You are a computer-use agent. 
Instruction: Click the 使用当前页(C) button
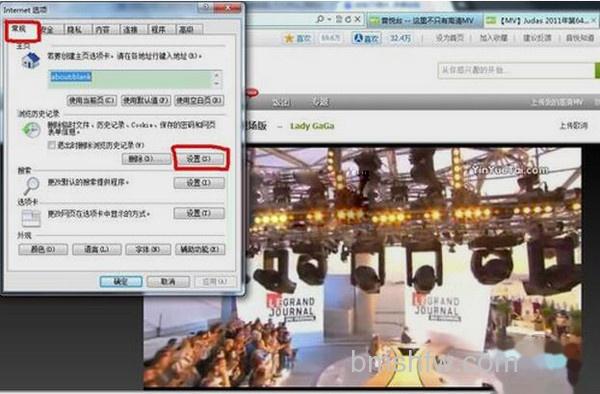tap(92, 101)
